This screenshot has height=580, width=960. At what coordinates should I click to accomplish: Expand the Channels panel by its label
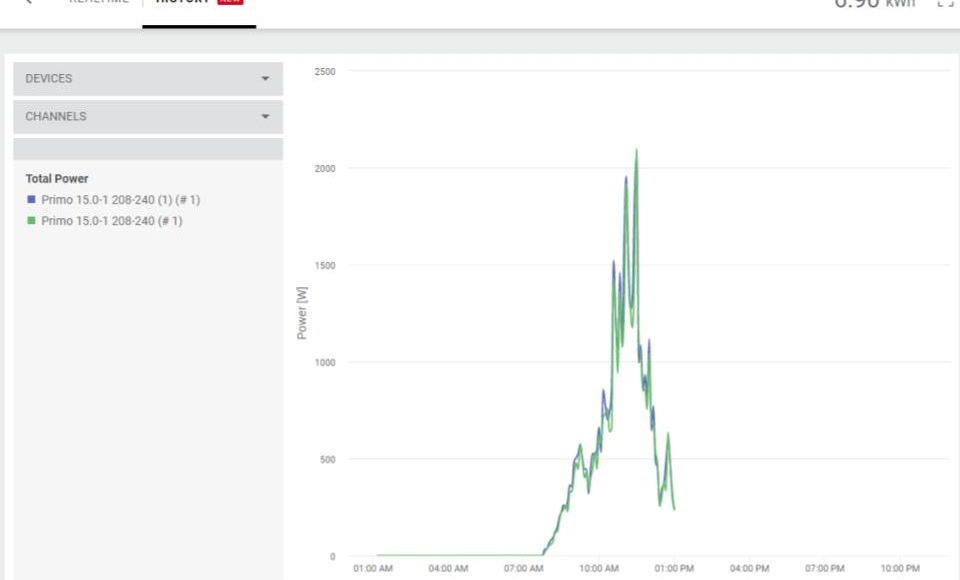click(56, 117)
